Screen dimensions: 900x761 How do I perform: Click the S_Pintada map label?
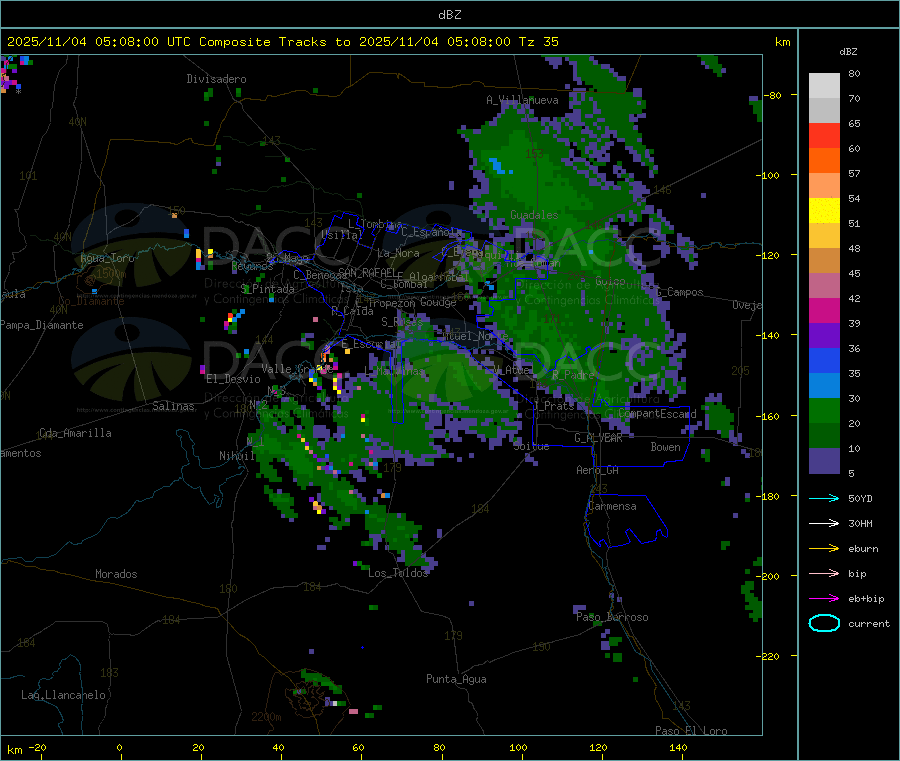(267, 289)
